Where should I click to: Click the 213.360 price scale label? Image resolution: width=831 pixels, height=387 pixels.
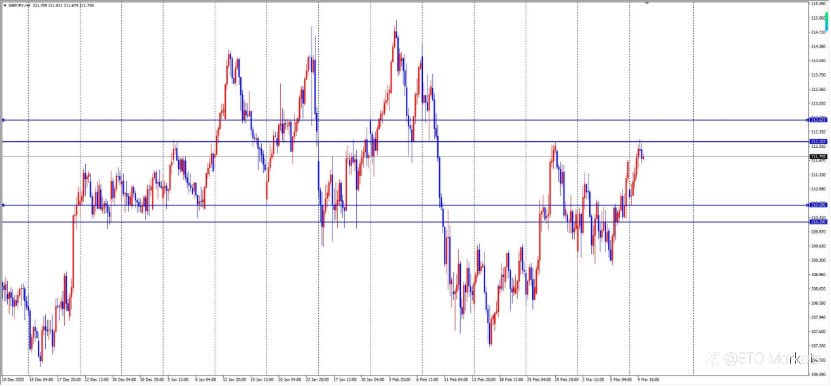(818, 89)
